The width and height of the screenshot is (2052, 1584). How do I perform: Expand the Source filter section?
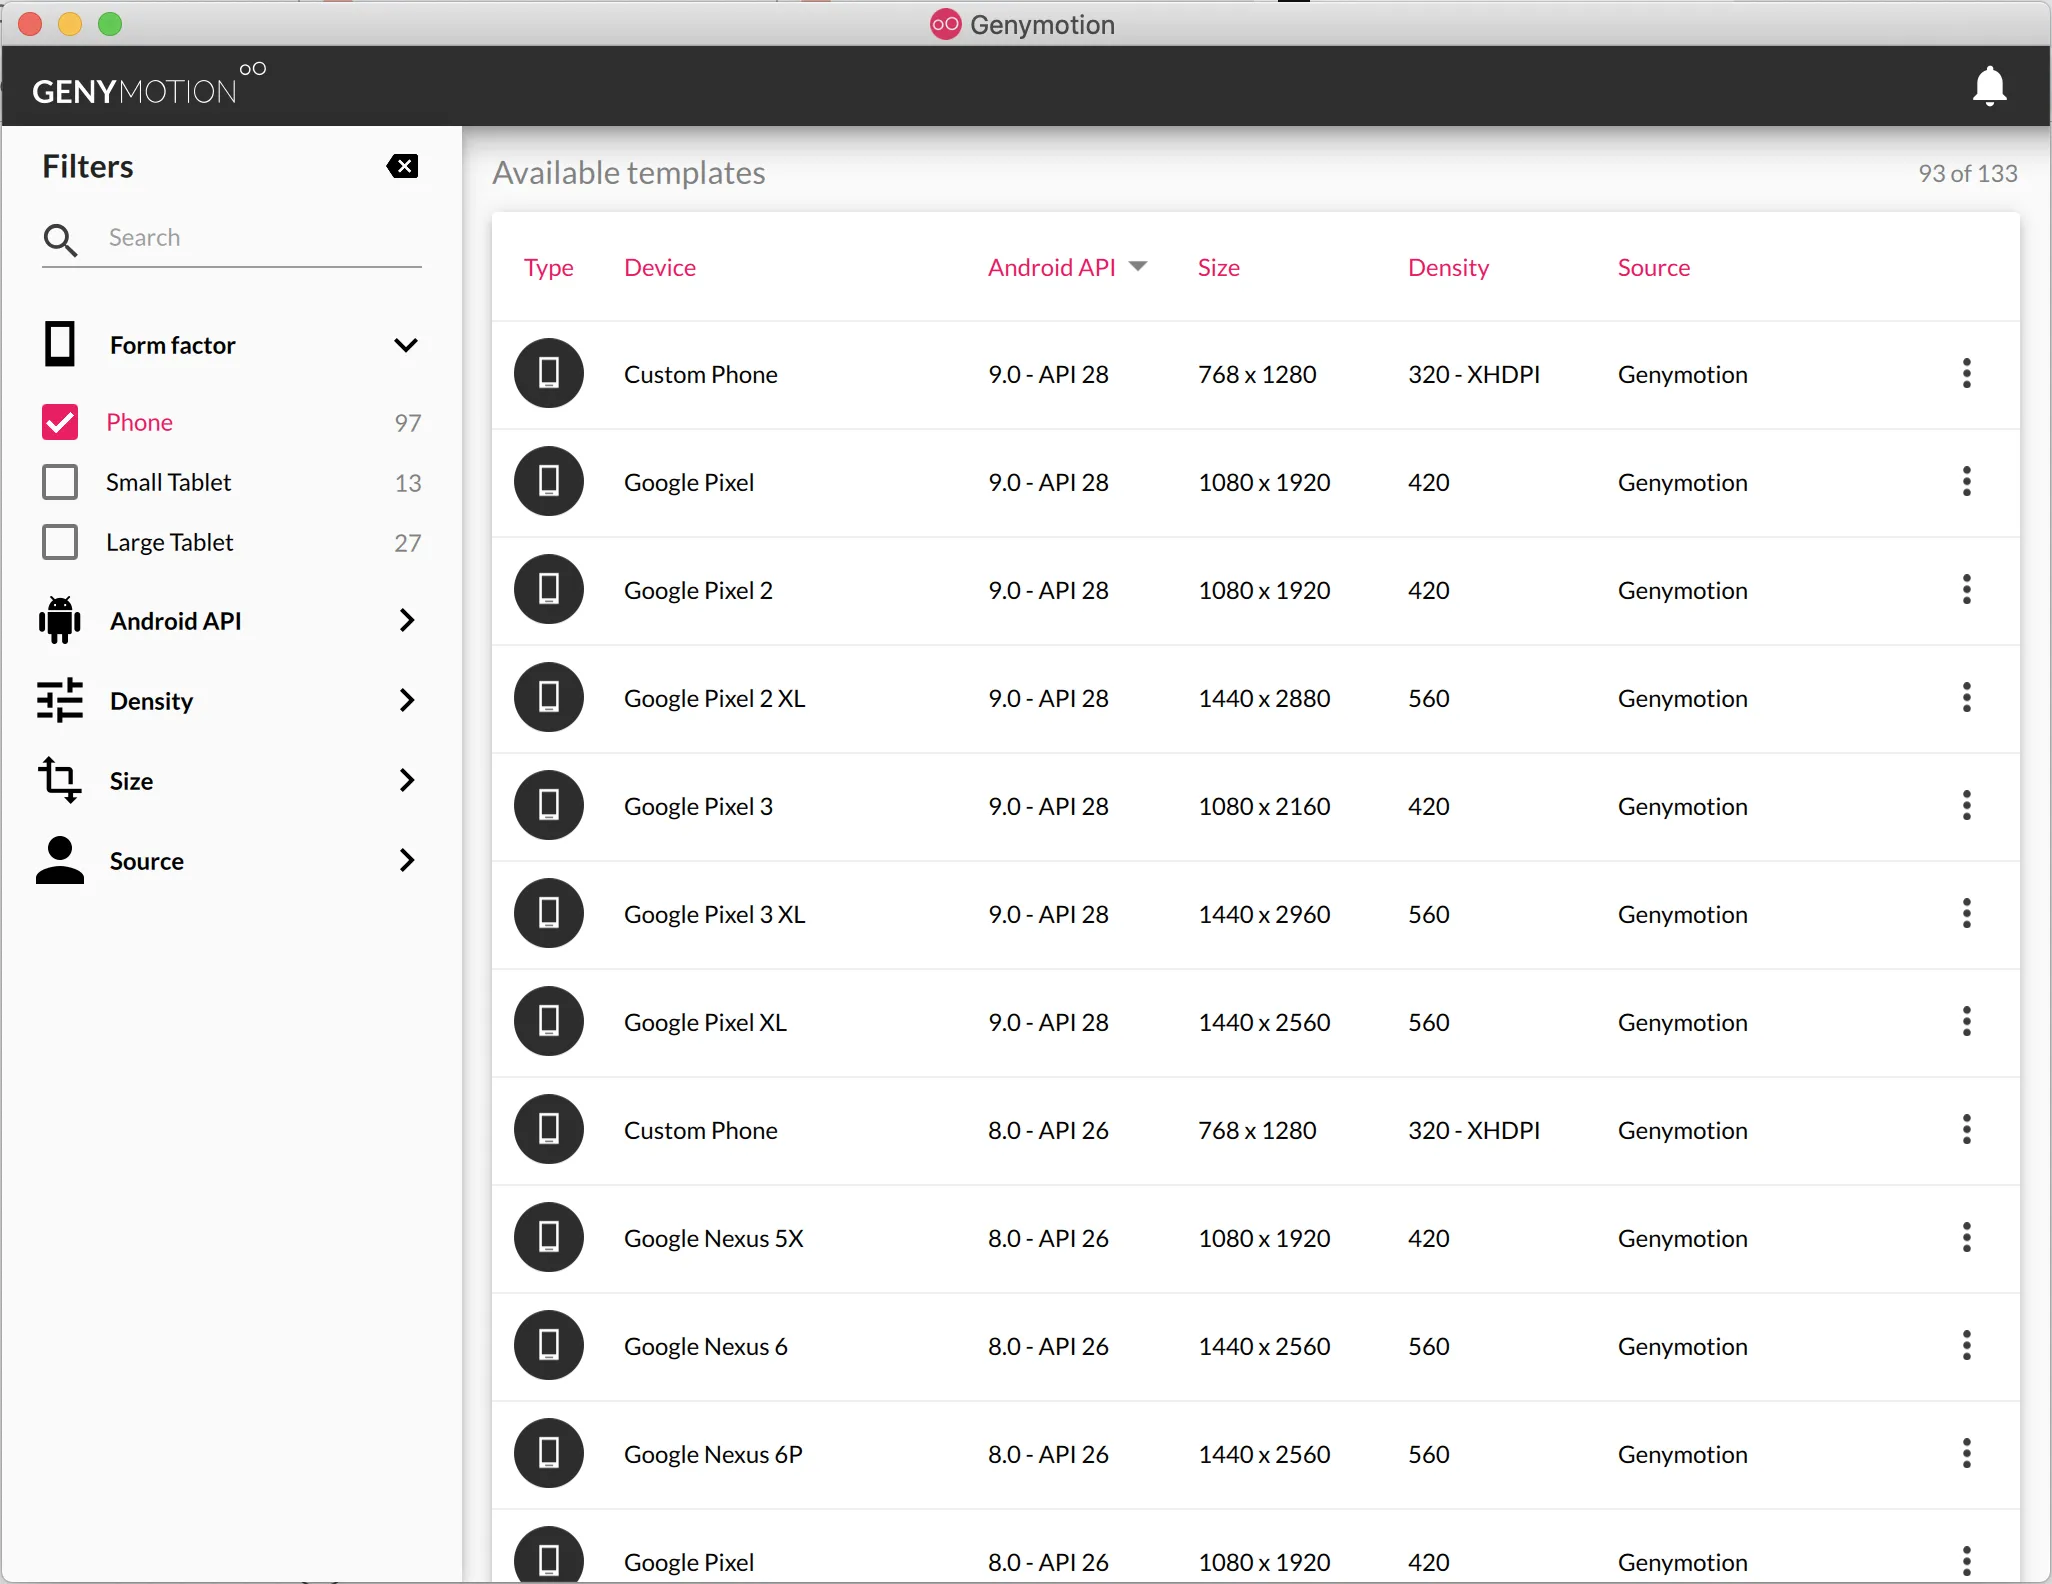pos(405,861)
